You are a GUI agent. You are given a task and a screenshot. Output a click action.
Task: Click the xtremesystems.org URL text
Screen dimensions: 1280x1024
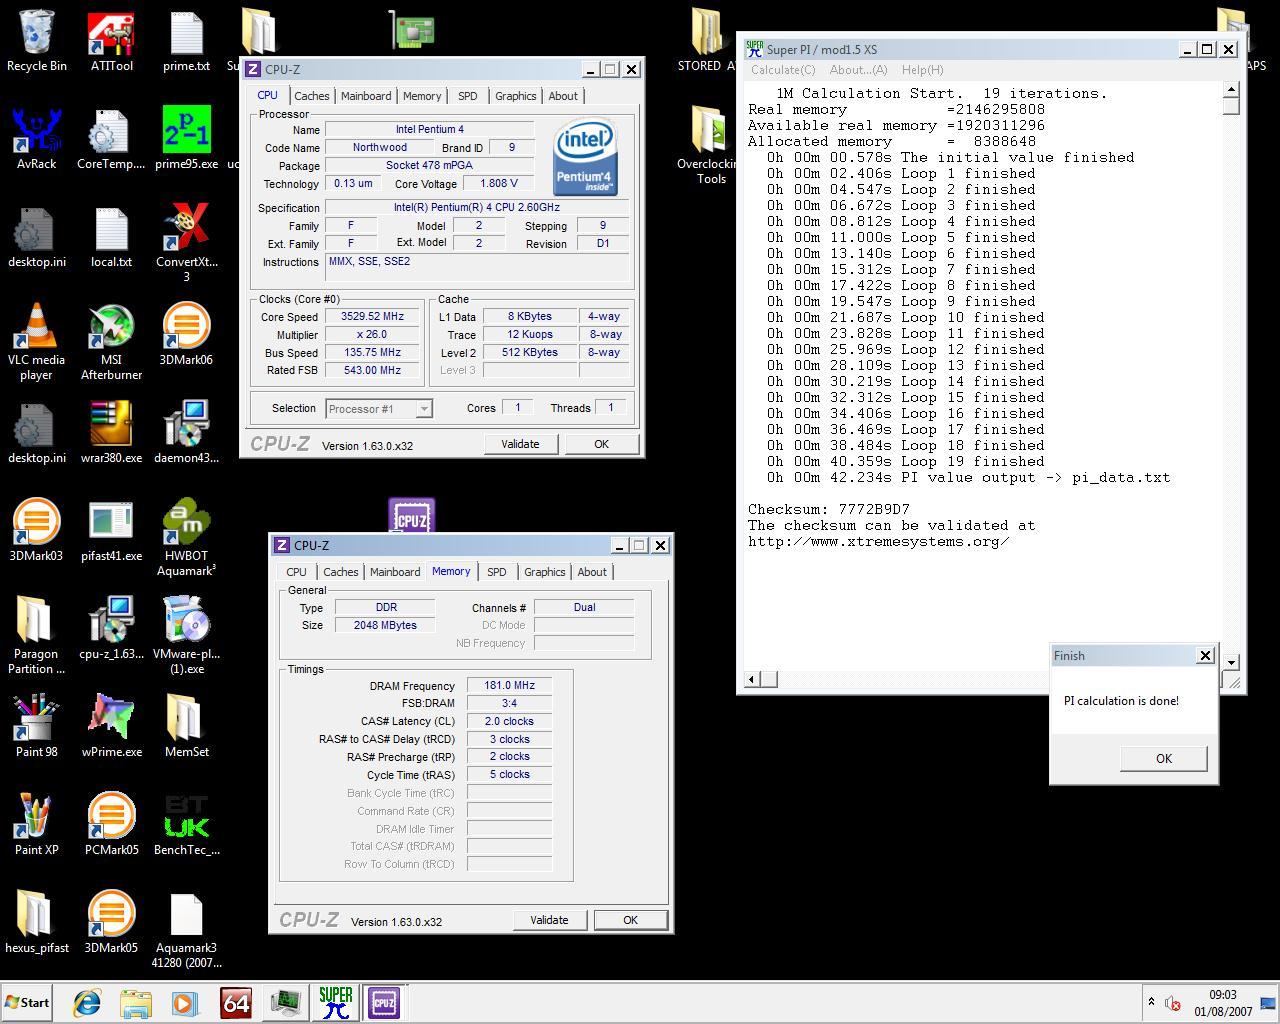pyautogui.click(x=879, y=541)
